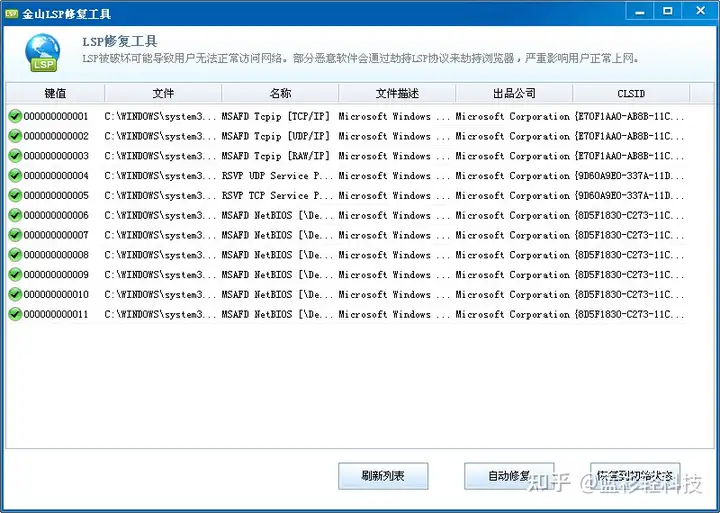Click the 自动修复 button

tap(509, 476)
